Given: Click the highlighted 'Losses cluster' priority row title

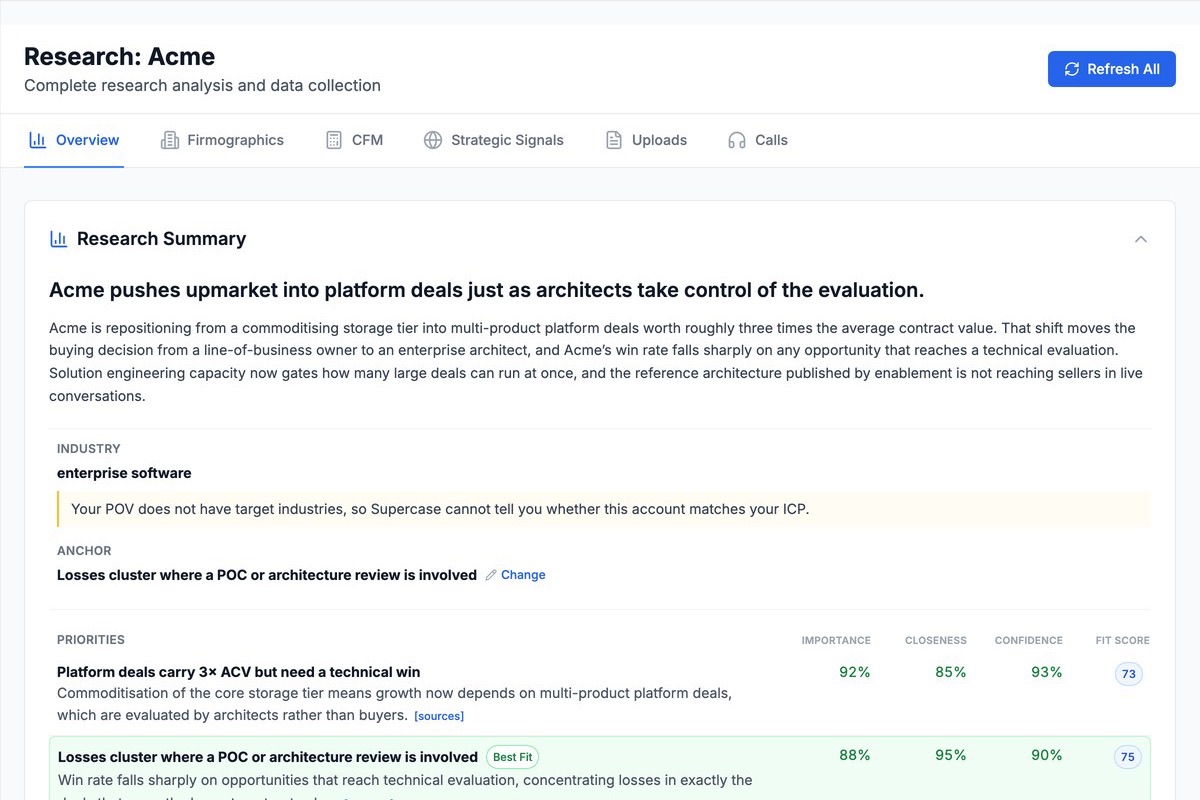Looking at the screenshot, I should click(268, 757).
